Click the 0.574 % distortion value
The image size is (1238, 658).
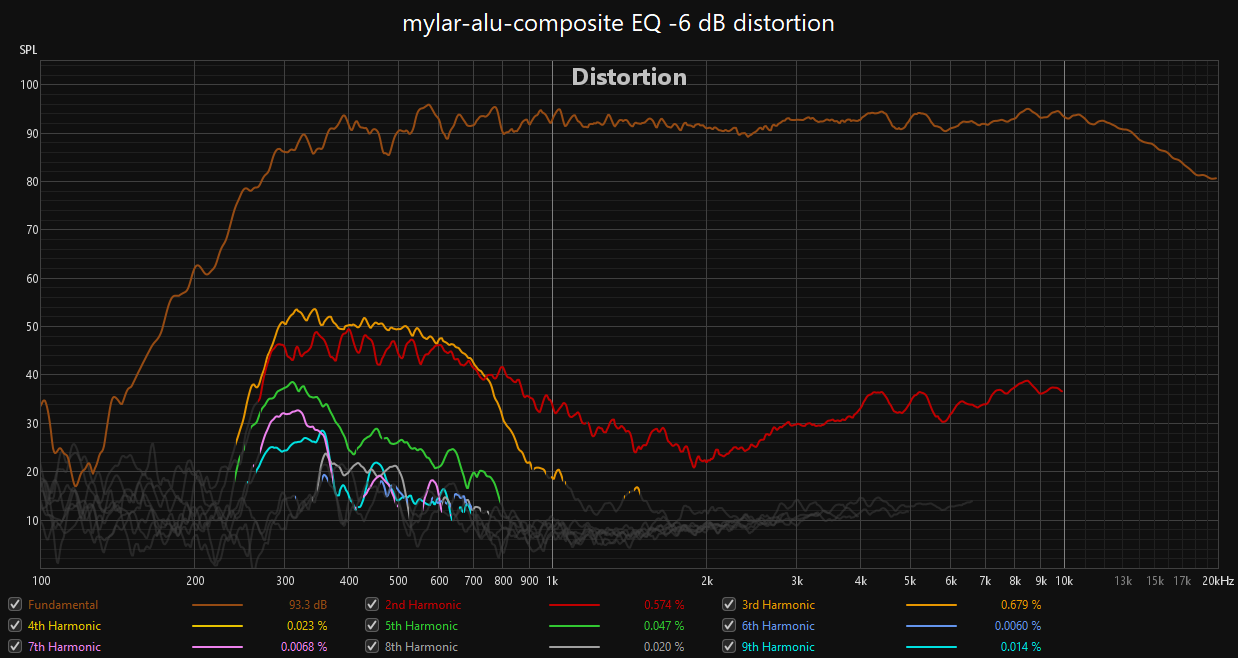click(664, 605)
